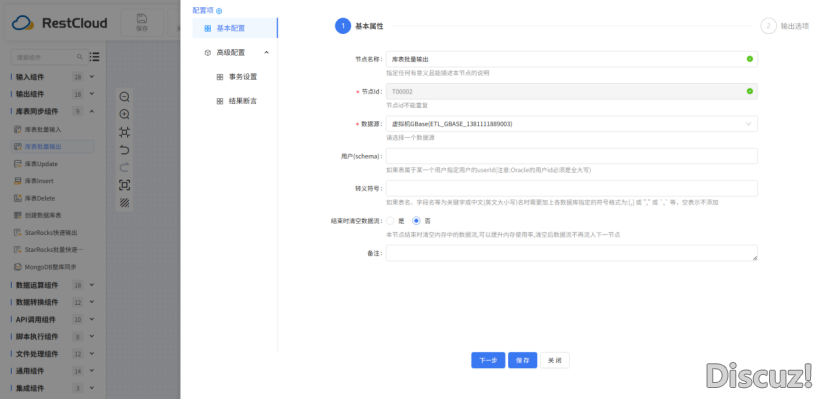829x400 pixels.
Task: Click the 用户(schema) input field
Action: [572, 156]
